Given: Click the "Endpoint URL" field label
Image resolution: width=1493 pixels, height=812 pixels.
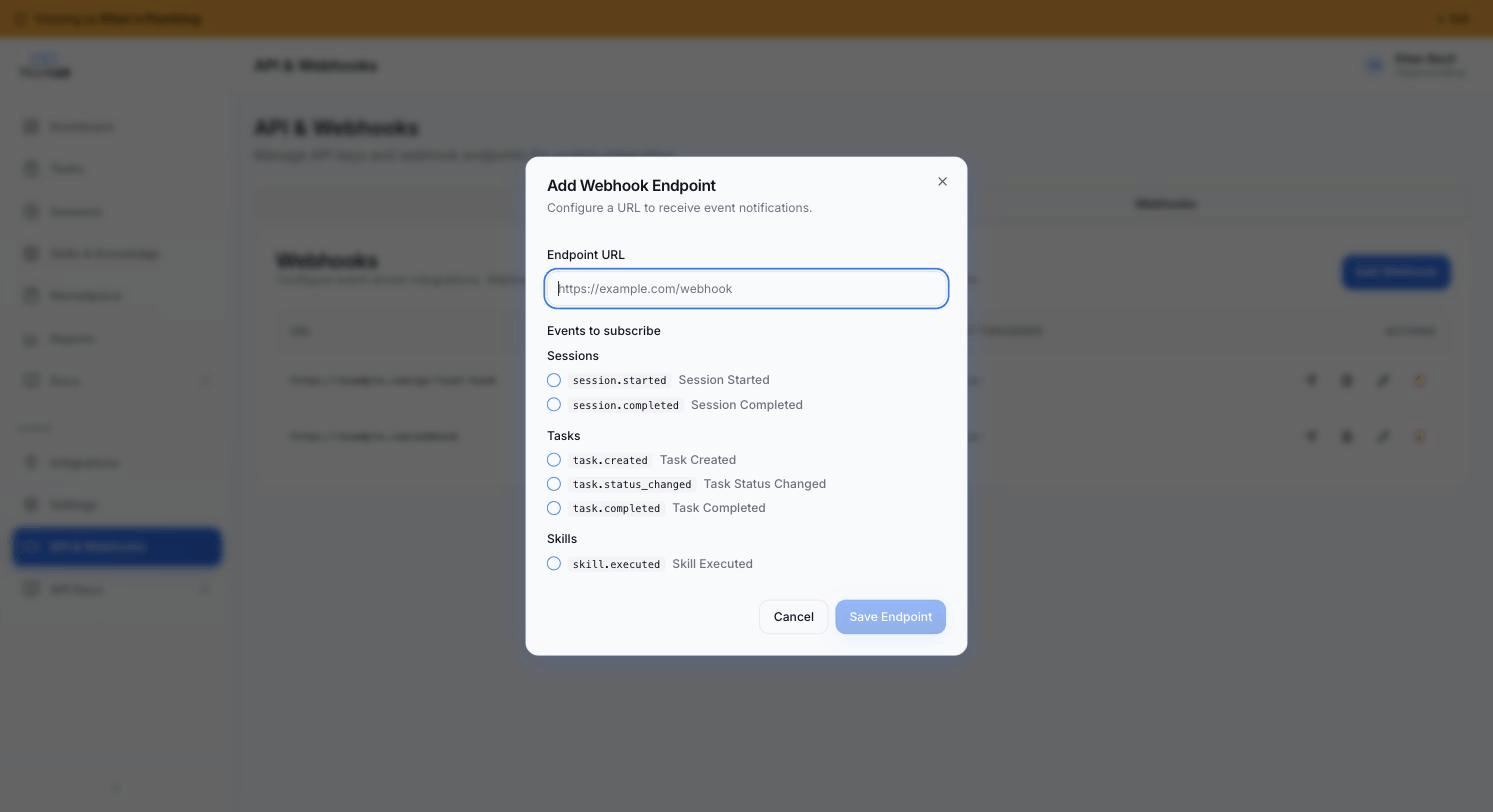Looking at the screenshot, I should (586, 255).
